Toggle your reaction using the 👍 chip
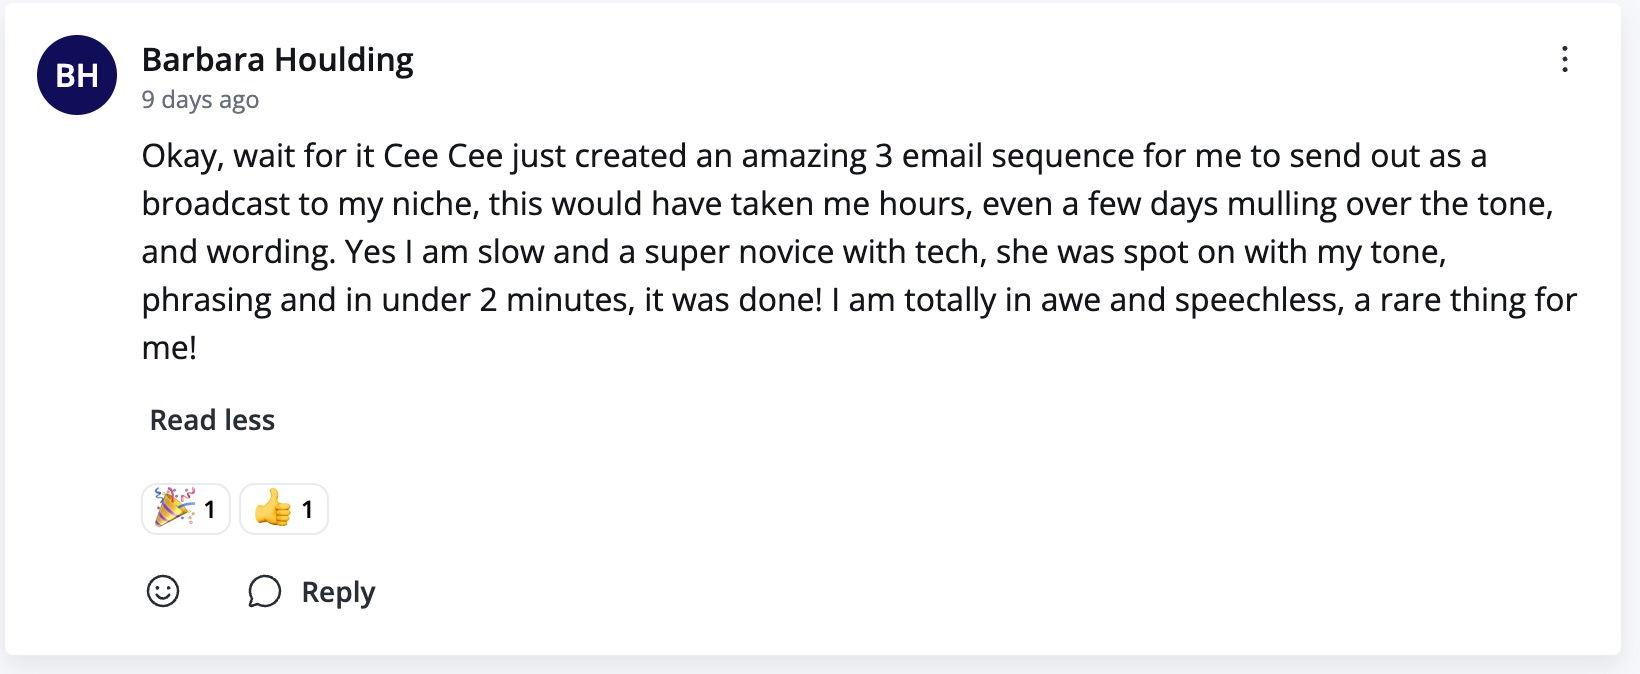1640x674 pixels. (x=283, y=508)
